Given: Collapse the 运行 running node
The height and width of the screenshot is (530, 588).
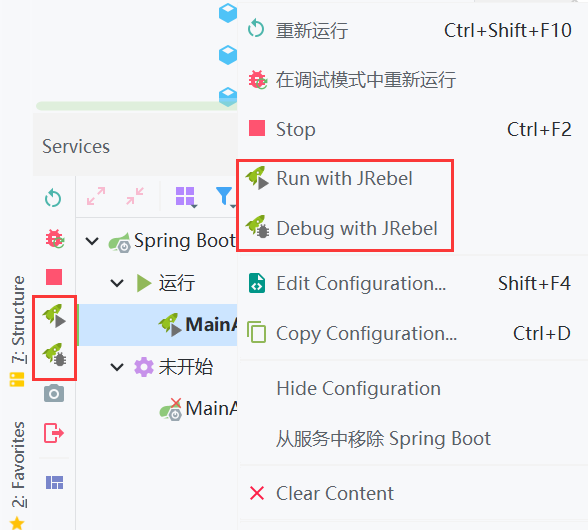Looking at the screenshot, I should (117, 283).
